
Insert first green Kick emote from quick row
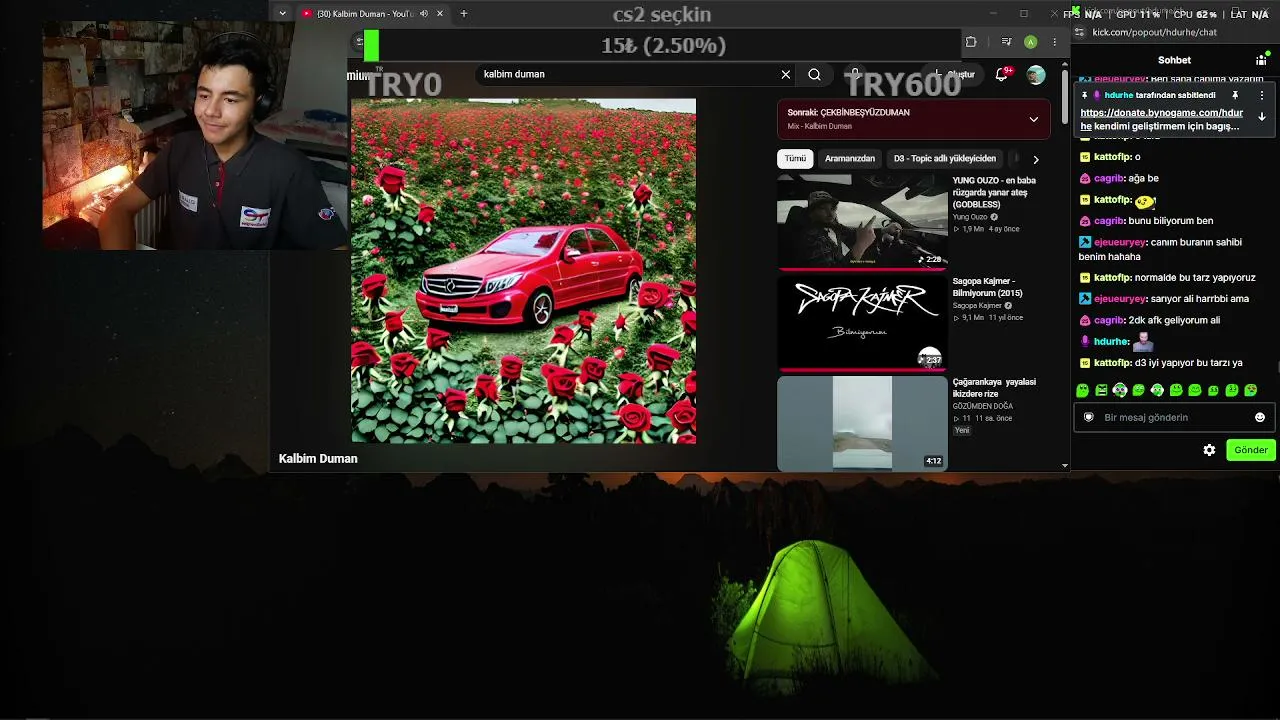(1083, 390)
